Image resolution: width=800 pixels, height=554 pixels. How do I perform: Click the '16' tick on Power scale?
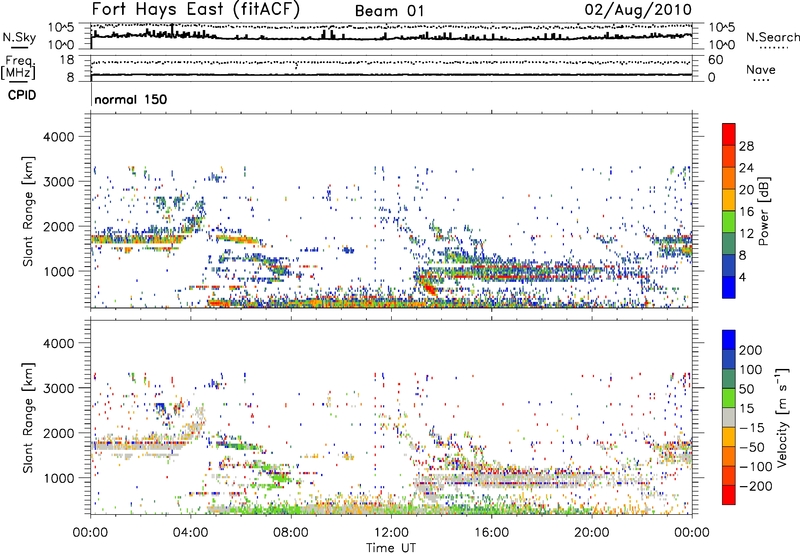tap(746, 212)
